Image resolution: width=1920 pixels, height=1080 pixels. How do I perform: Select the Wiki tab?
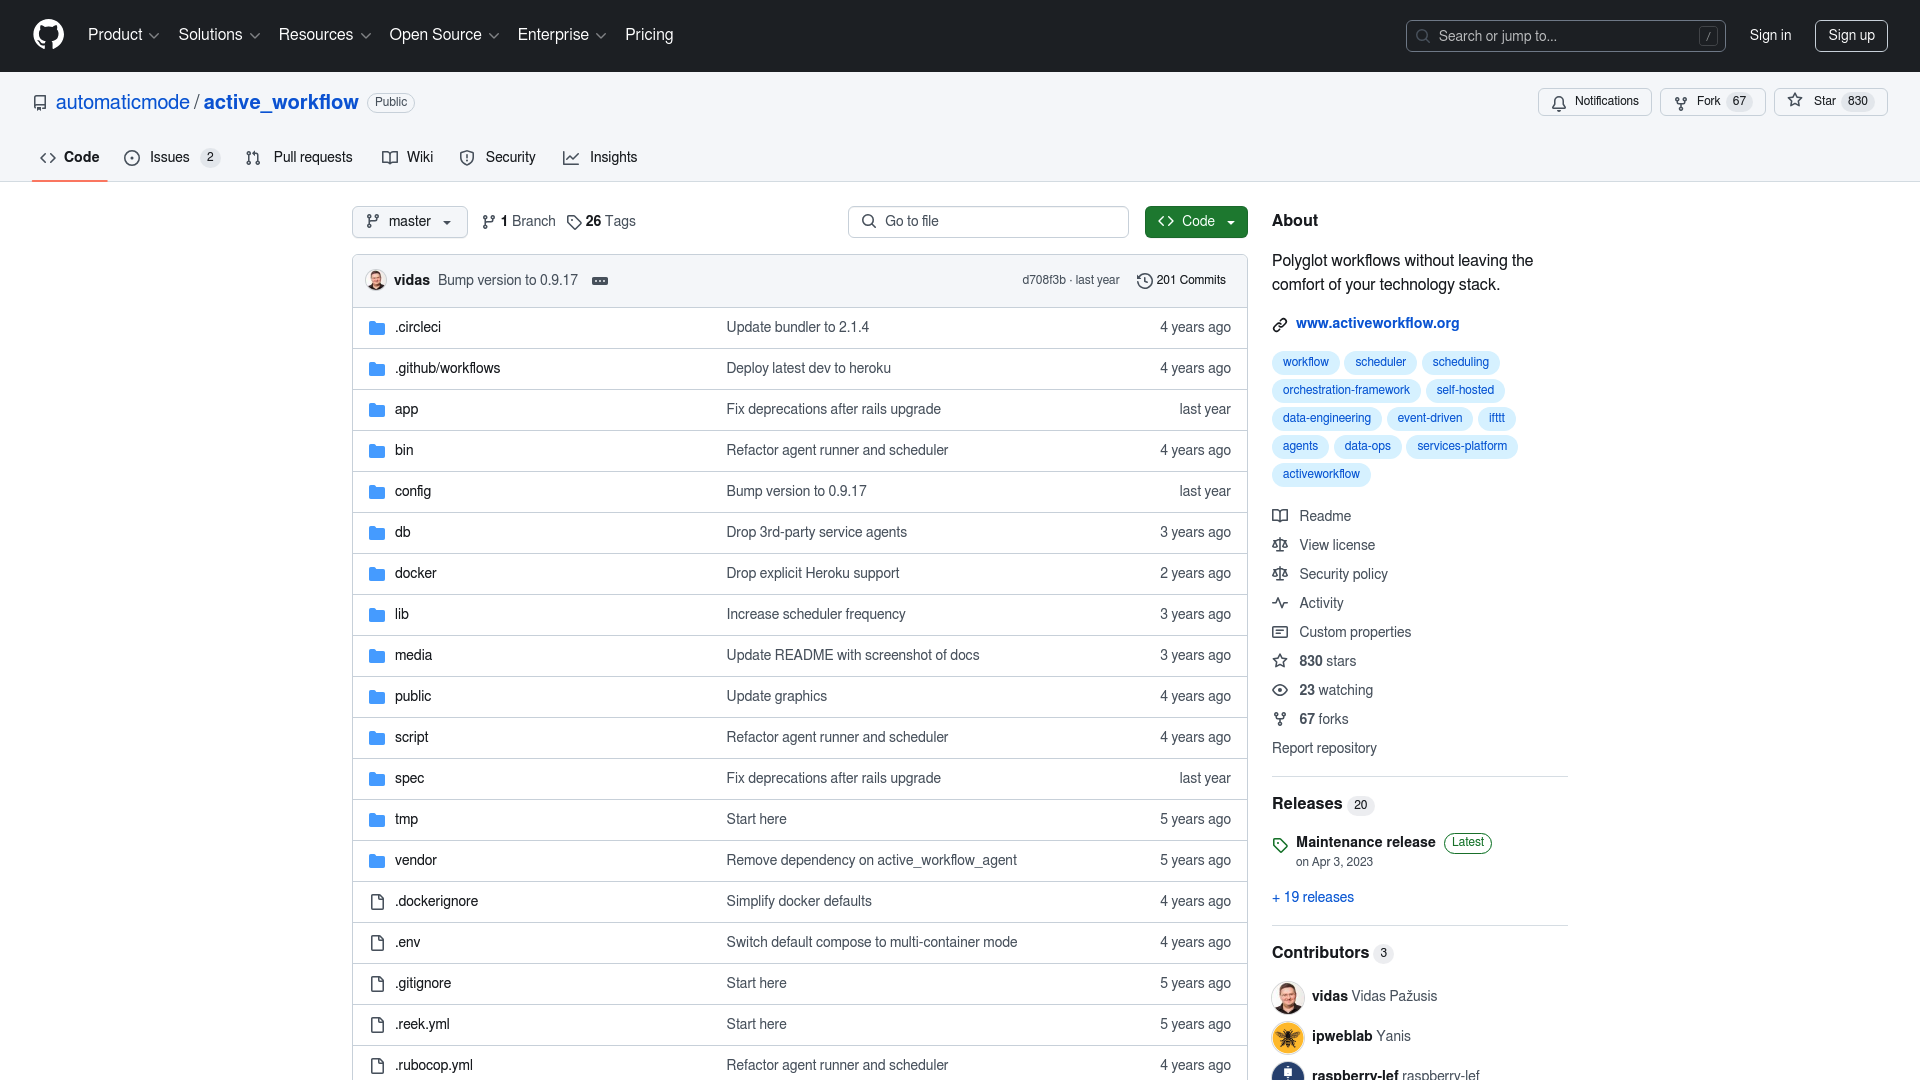click(x=419, y=157)
